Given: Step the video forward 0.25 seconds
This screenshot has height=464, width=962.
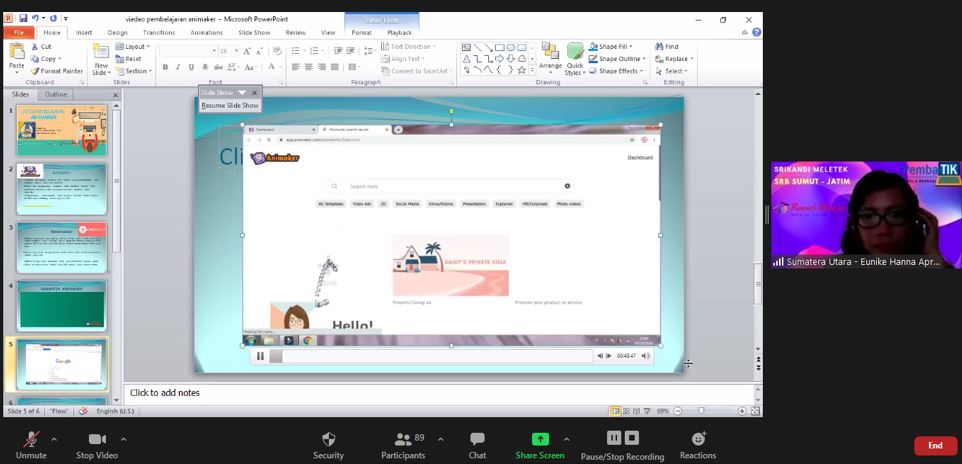Looking at the screenshot, I should pos(609,356).
